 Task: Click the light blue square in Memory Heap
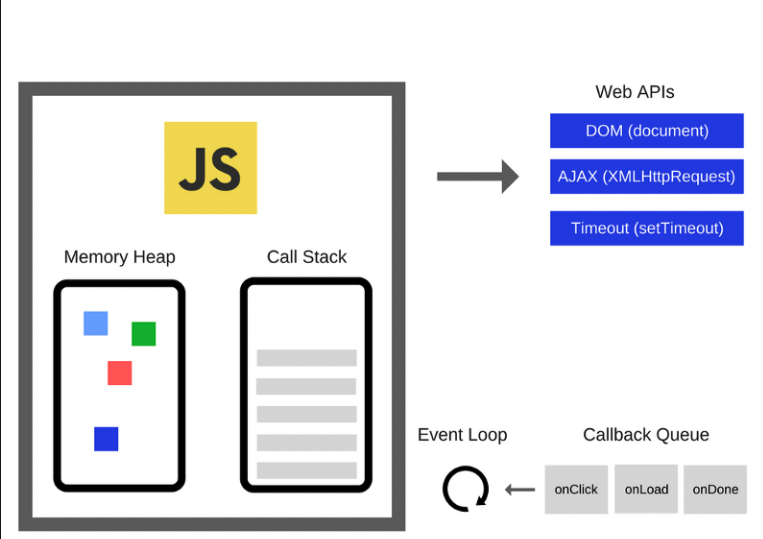tap(95, 323)
